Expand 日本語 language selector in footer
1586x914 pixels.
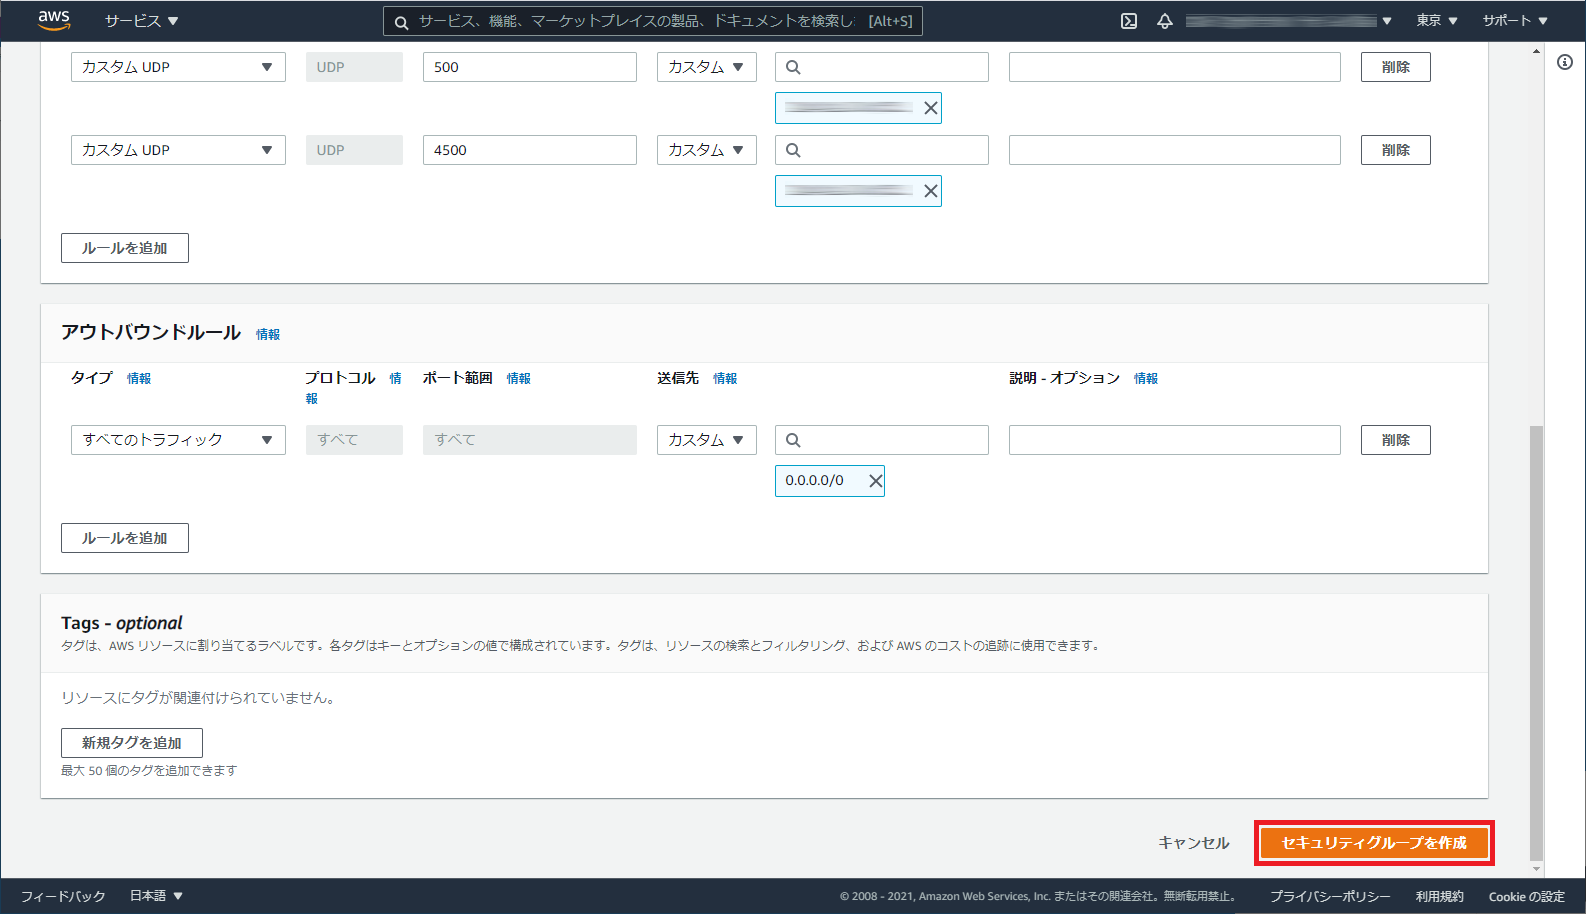[x=156, y=896]
